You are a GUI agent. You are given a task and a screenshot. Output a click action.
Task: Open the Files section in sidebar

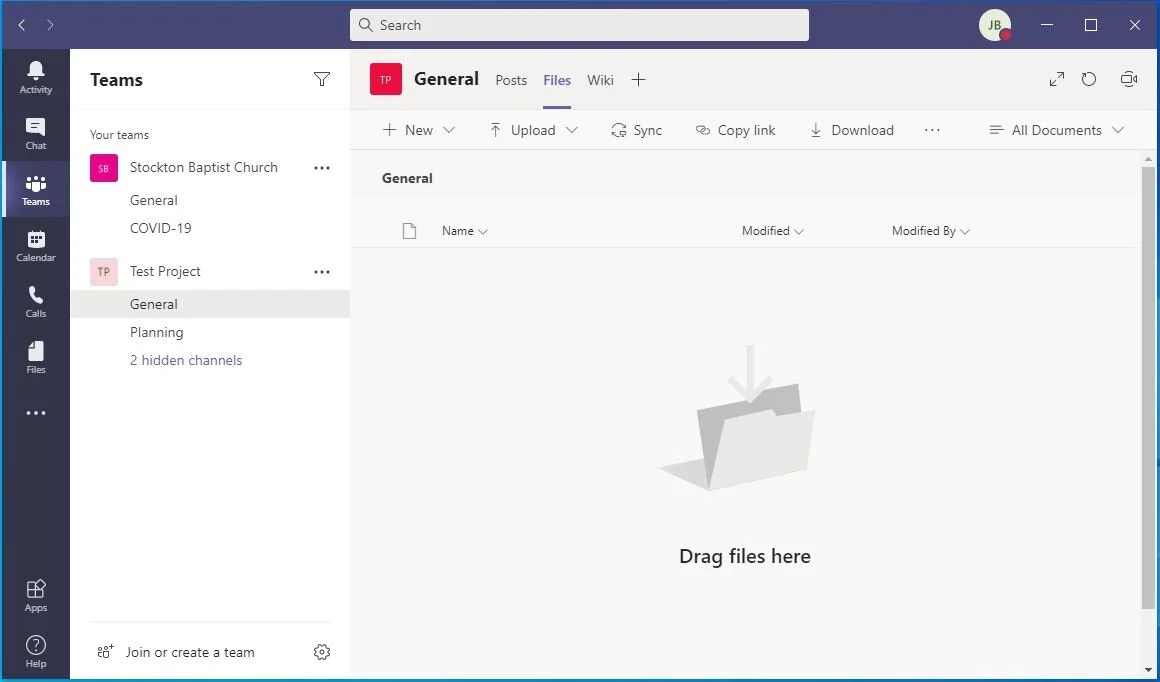click(x=36, y=358)
